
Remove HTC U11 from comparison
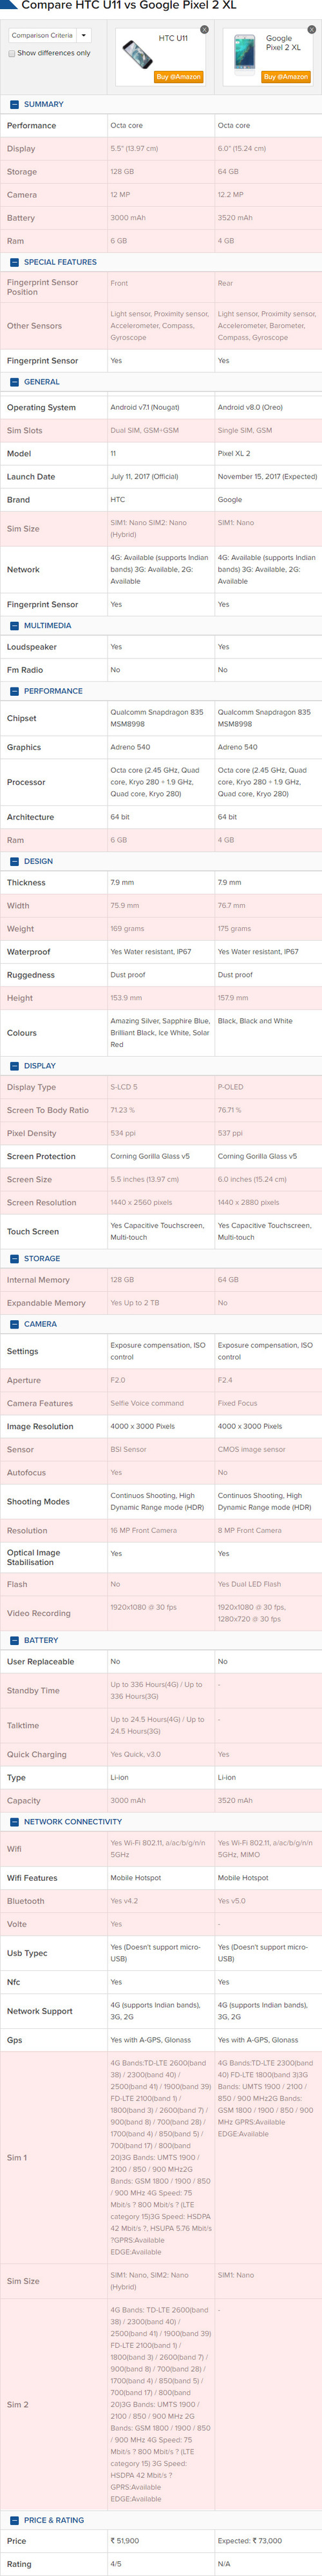pyautogui.click(x=204, y=30)
